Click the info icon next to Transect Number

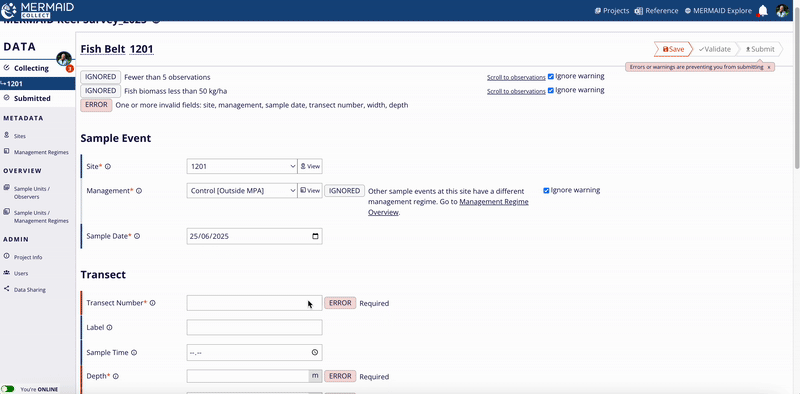tap(152, 303)
